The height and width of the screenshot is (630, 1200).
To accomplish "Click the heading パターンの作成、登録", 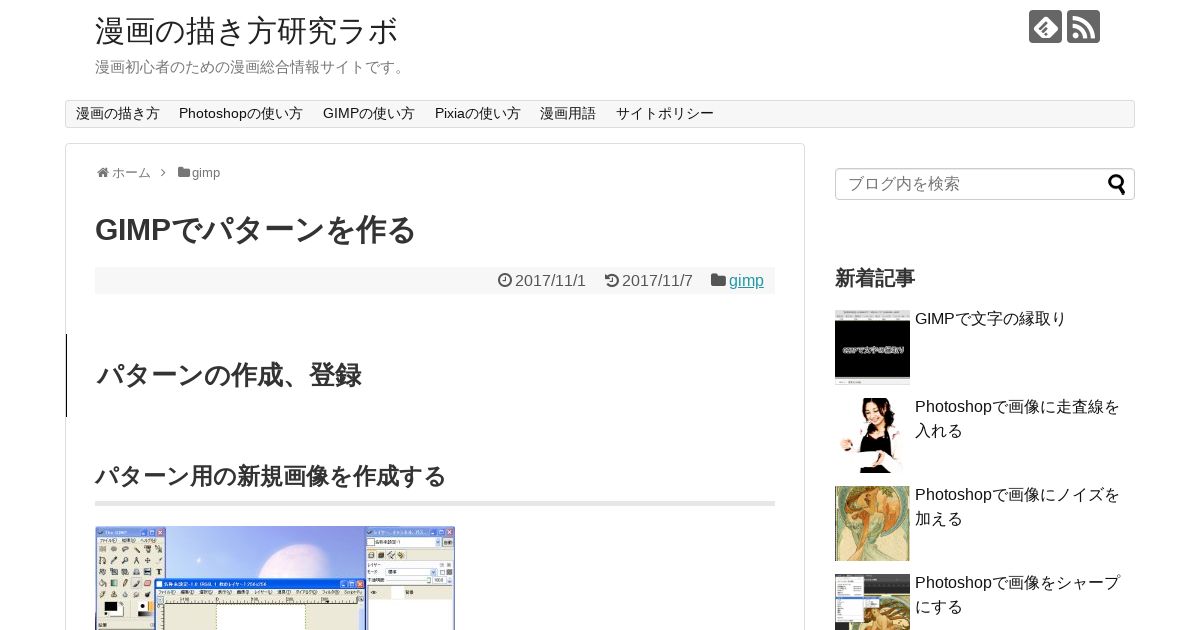I will click(228, 376).
